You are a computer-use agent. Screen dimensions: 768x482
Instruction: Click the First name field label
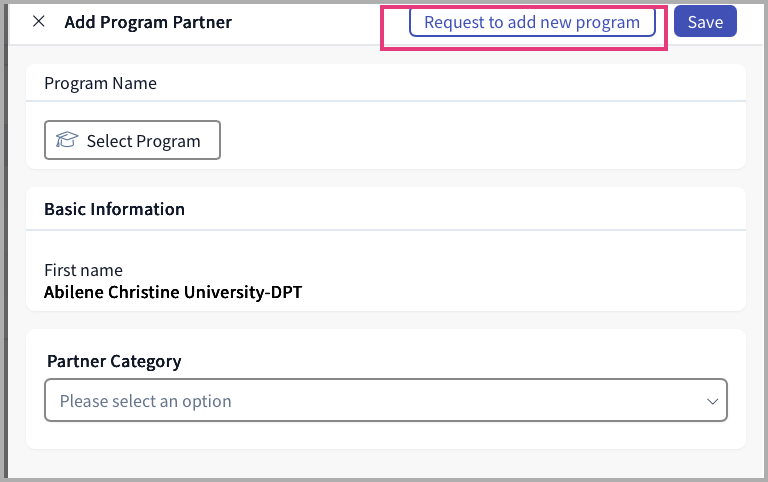83,270
